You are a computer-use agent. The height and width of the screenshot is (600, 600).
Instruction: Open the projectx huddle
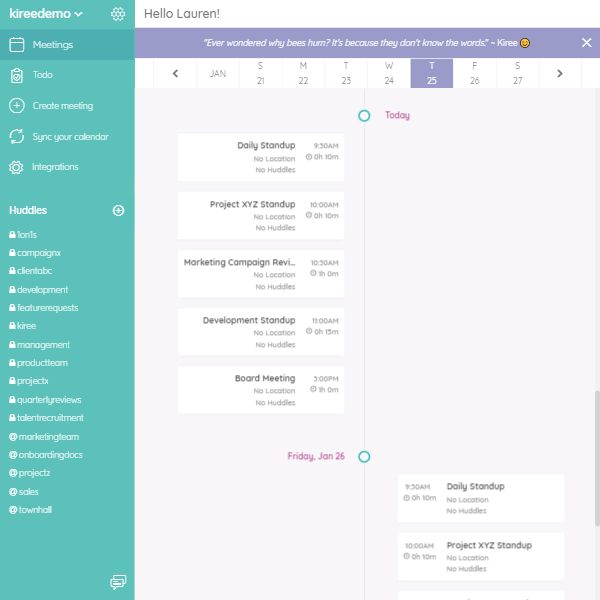[29, 381]
